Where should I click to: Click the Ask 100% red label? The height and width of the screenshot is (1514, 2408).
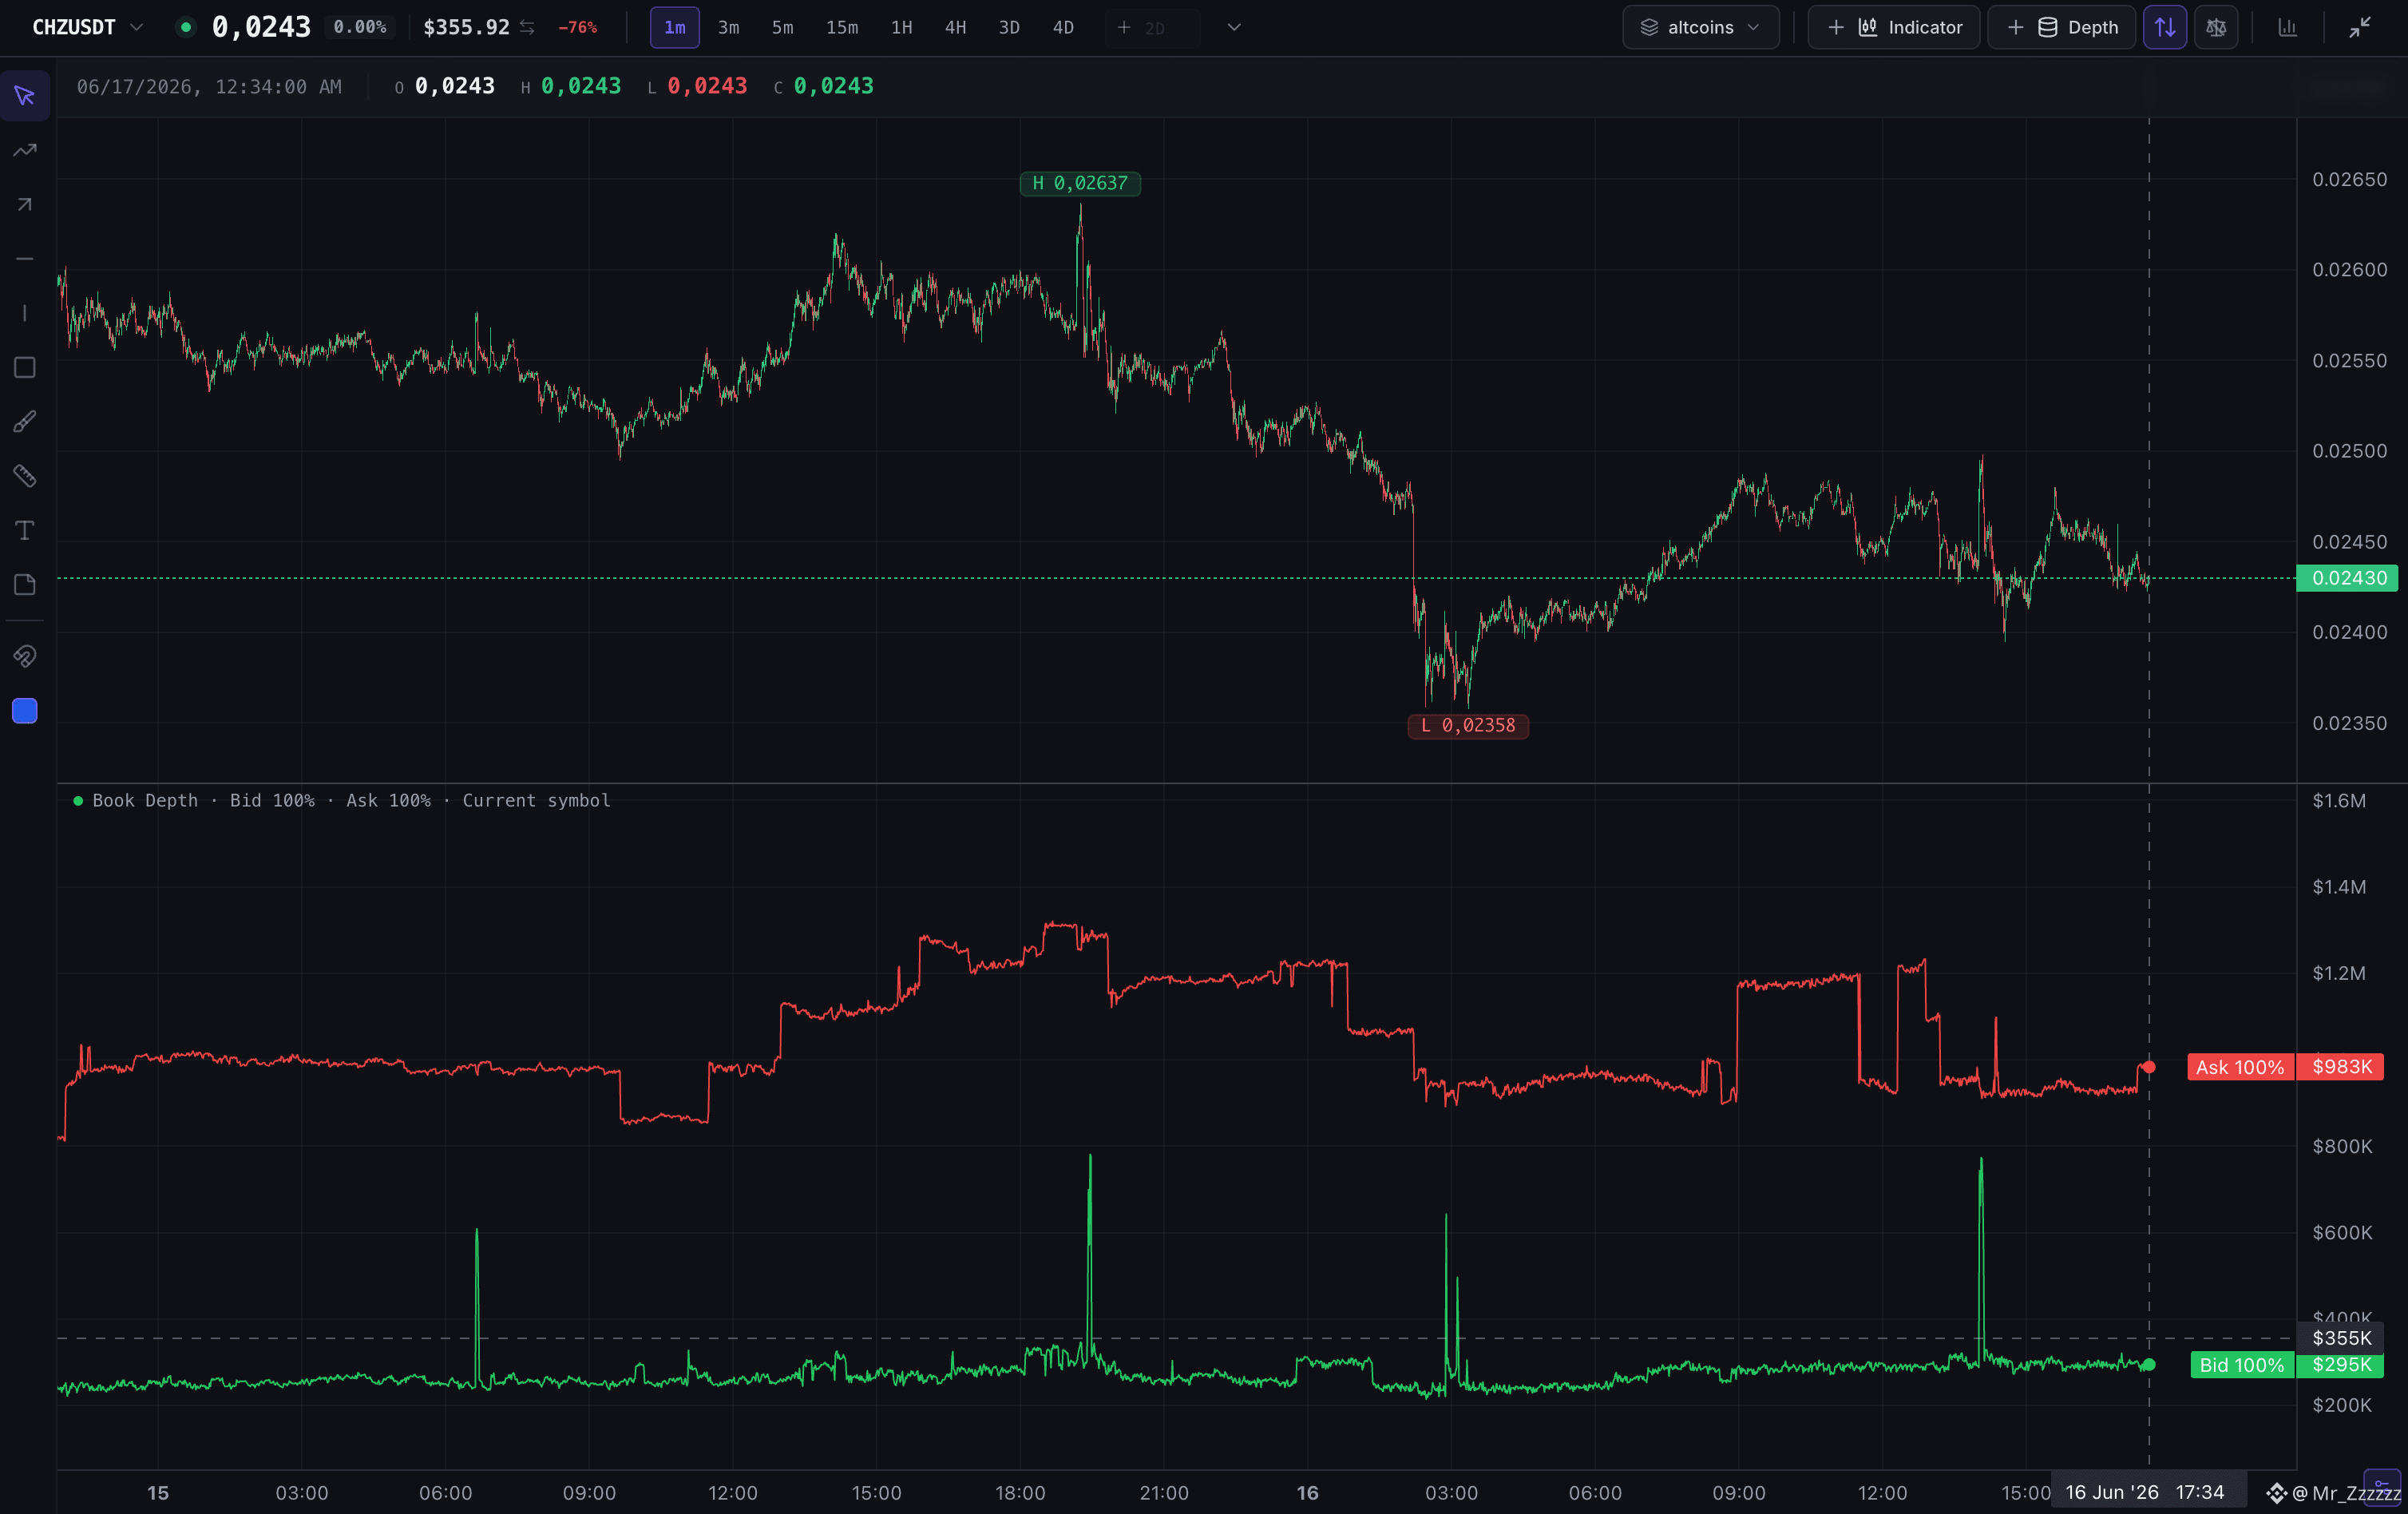(x=2240, y=1067)
